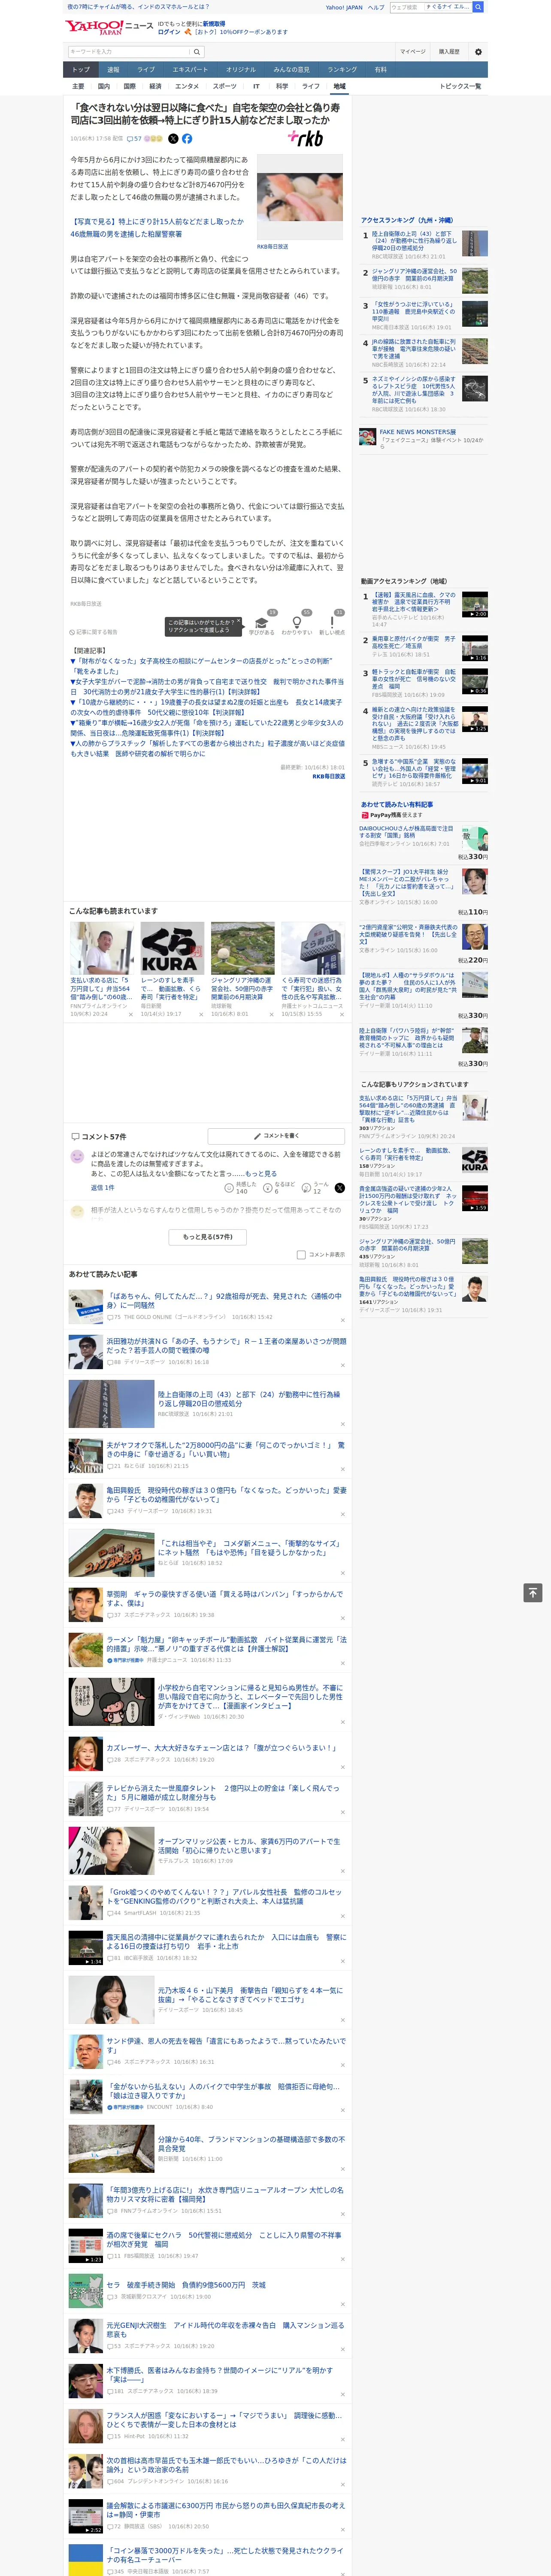Play video ranking 1 露天風呂 thumbnail
The height and width of the screenshot is (2576, 551).
pyautogui.click(x=475, y=604)
